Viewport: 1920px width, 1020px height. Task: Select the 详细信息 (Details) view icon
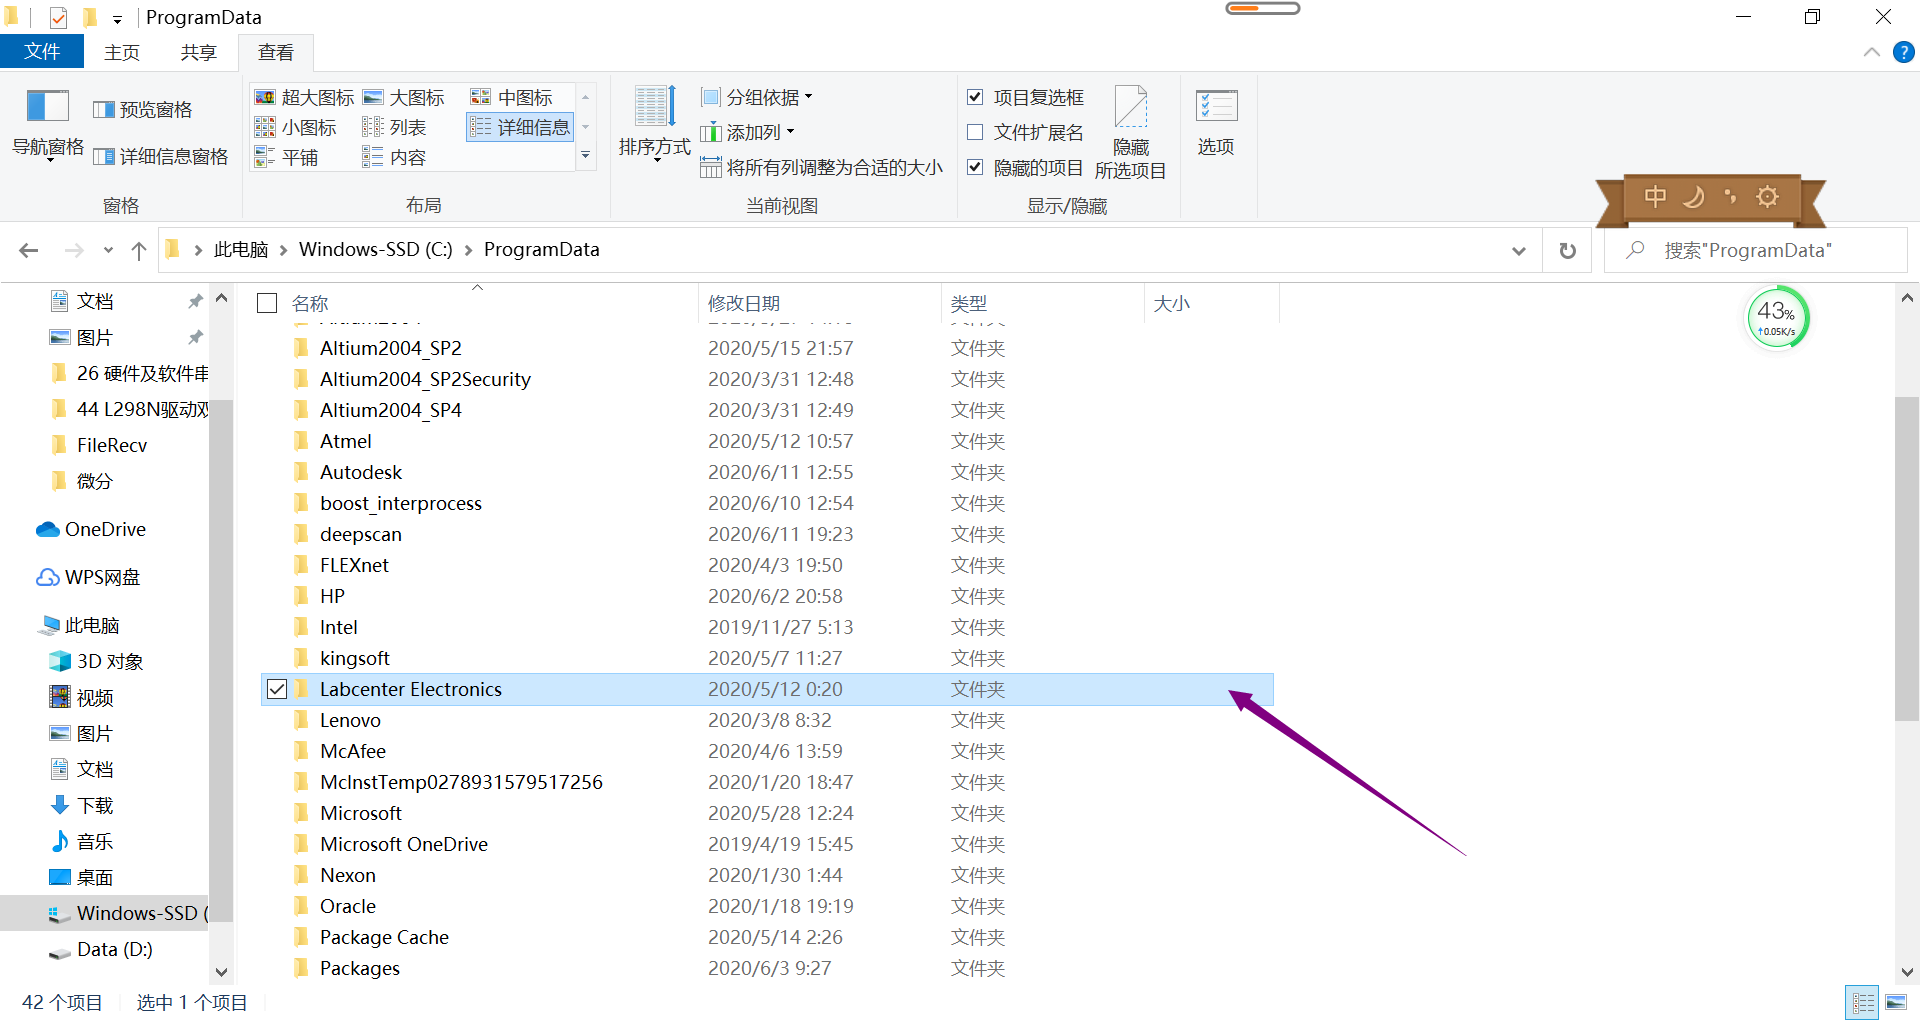[x=519, y=126]
